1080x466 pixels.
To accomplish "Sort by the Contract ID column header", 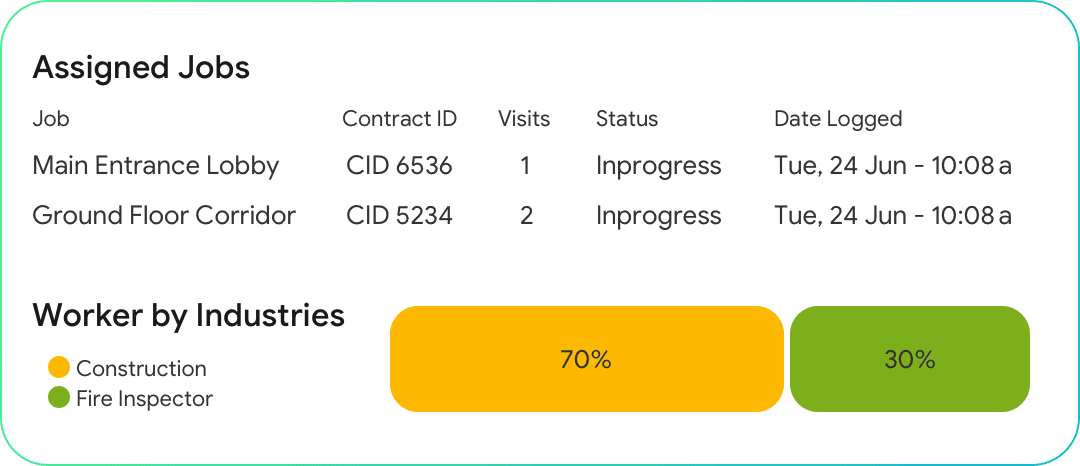I will click(x=399, y=119).
